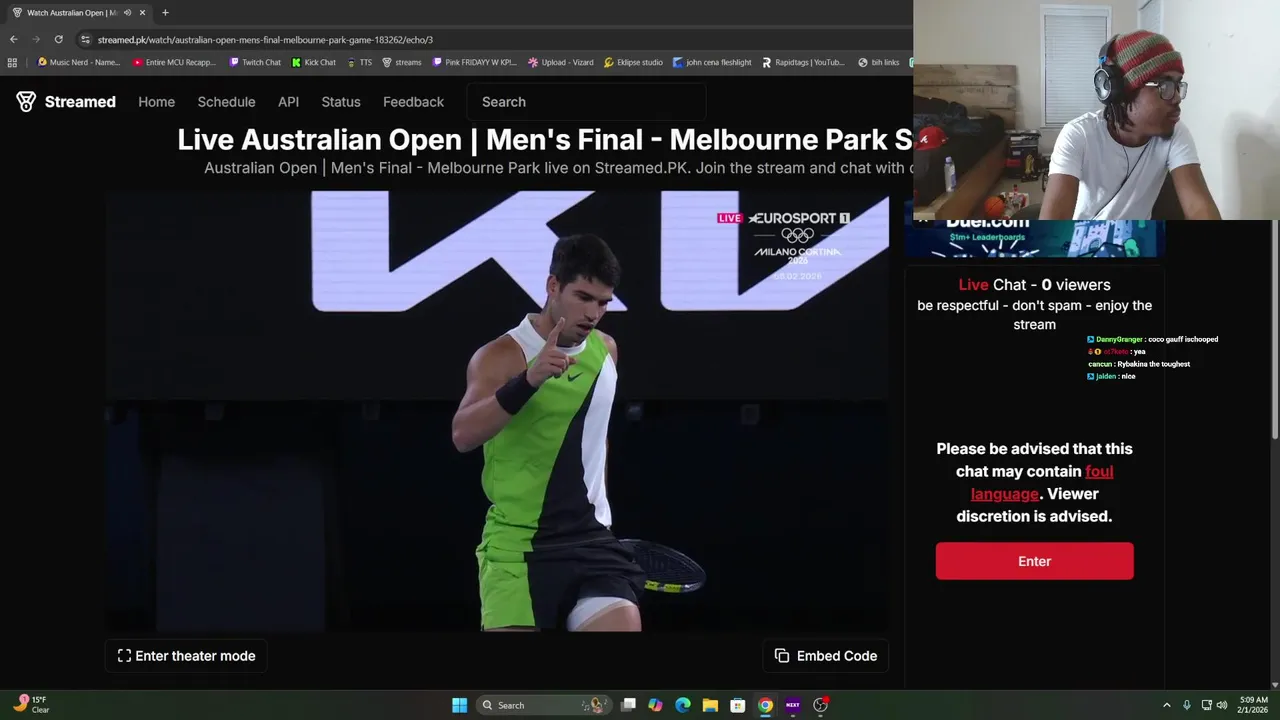The width and height of the screenshot is (1280, 720).
Task: Go to the Home nav item
Action: pyautogui.click(x=156, y=102)
